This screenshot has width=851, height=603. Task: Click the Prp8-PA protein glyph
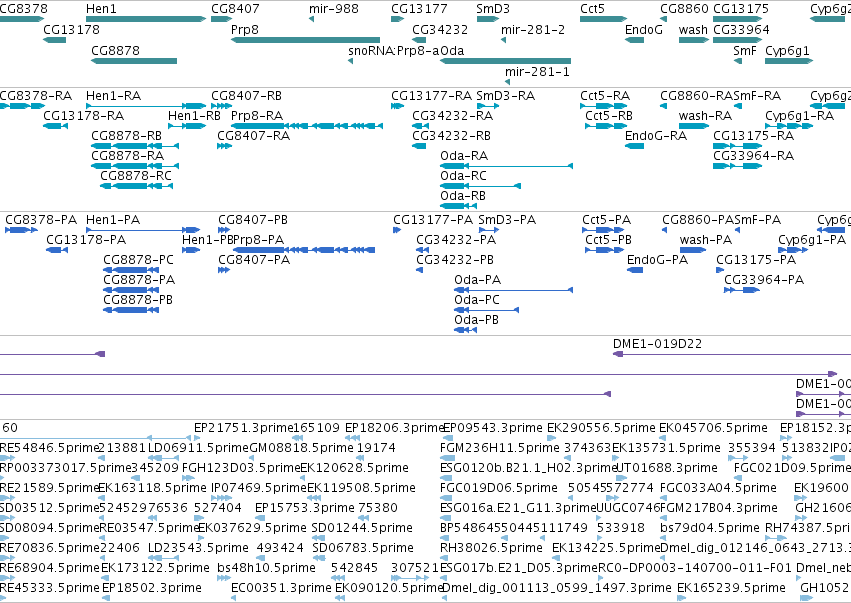(304, 250)
